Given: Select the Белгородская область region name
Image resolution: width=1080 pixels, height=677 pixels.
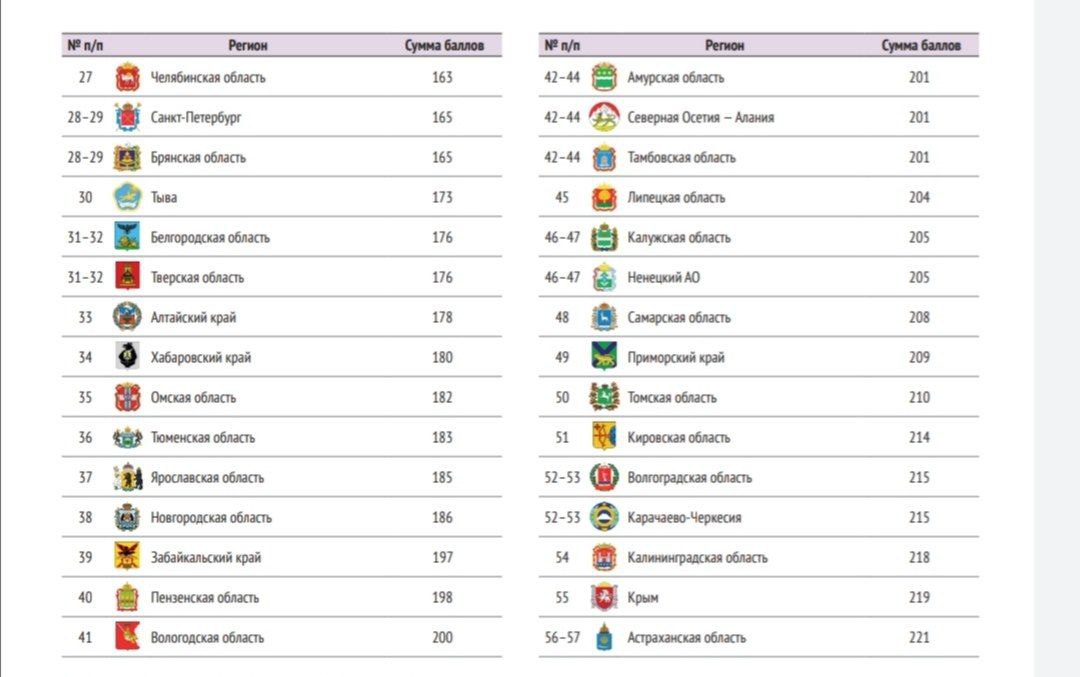Looking at the screenshot, I should coord(210,237).
